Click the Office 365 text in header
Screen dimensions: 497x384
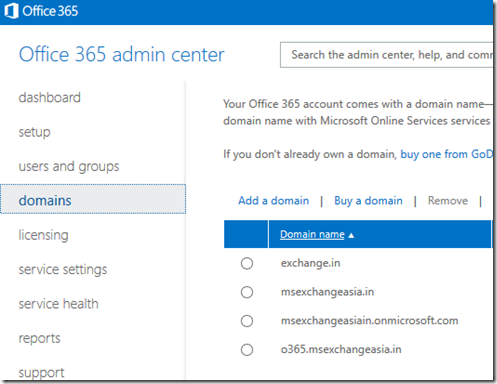50,11
